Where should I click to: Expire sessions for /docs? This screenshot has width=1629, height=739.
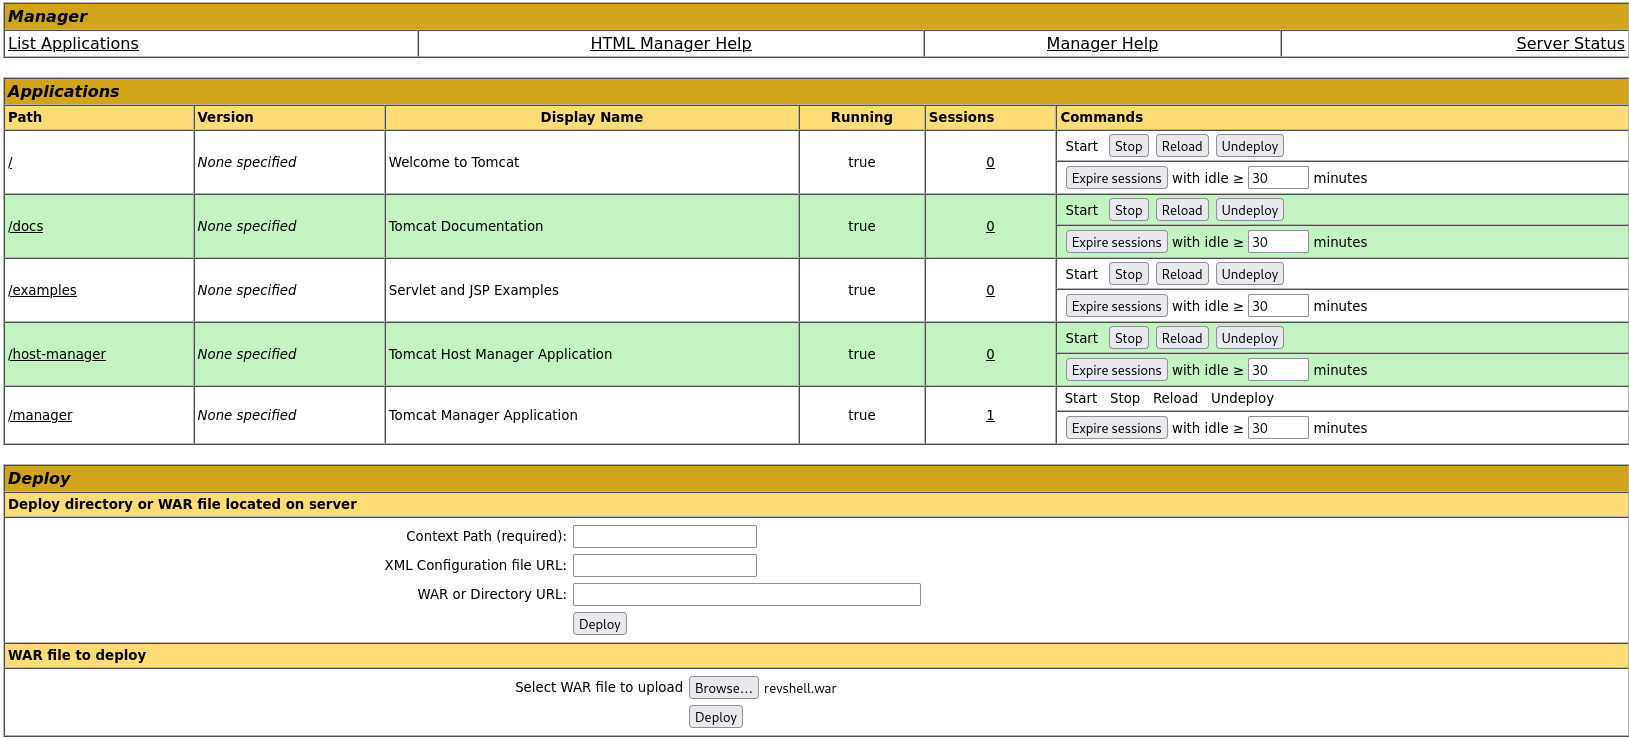(1116, 242)
